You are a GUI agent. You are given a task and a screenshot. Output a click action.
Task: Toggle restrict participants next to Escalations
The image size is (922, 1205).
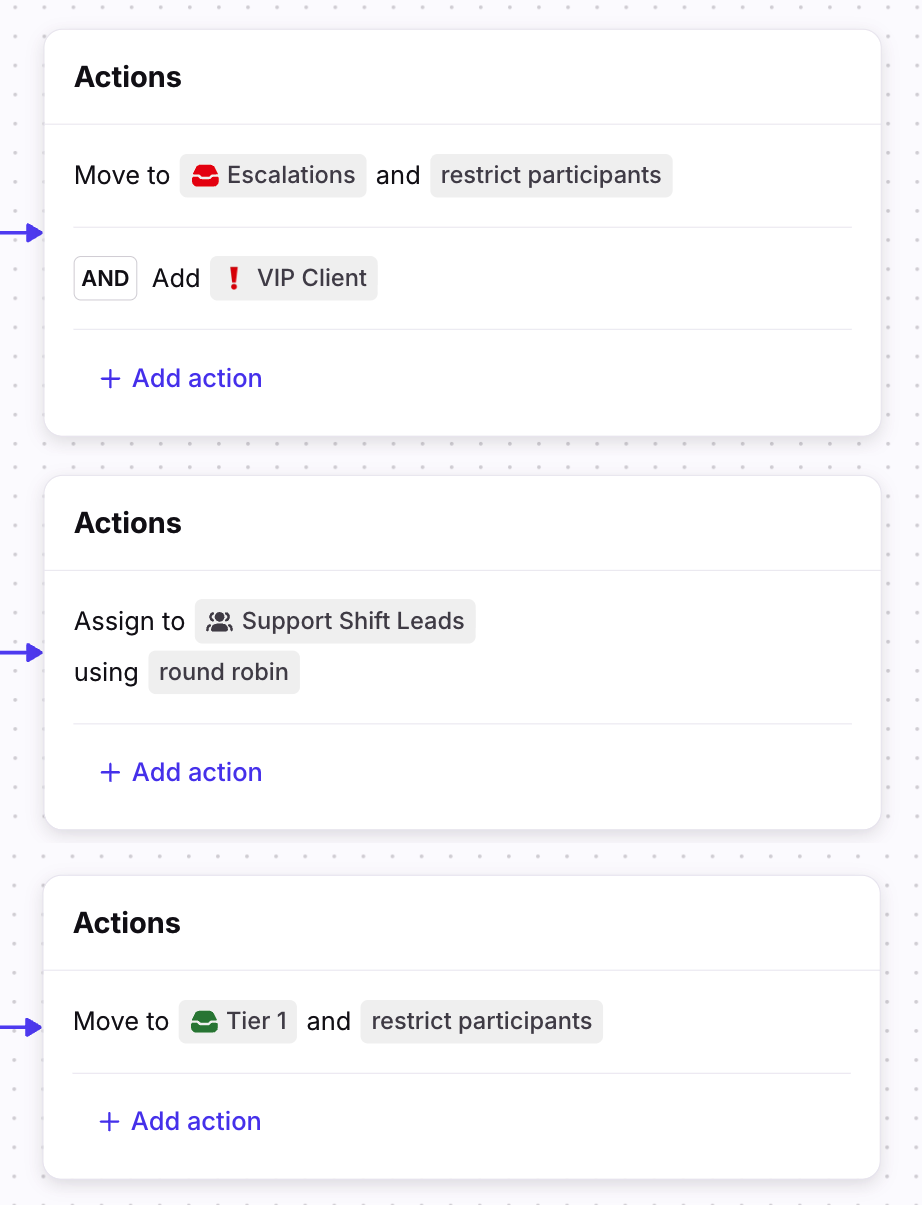click(x=551, y=176)
